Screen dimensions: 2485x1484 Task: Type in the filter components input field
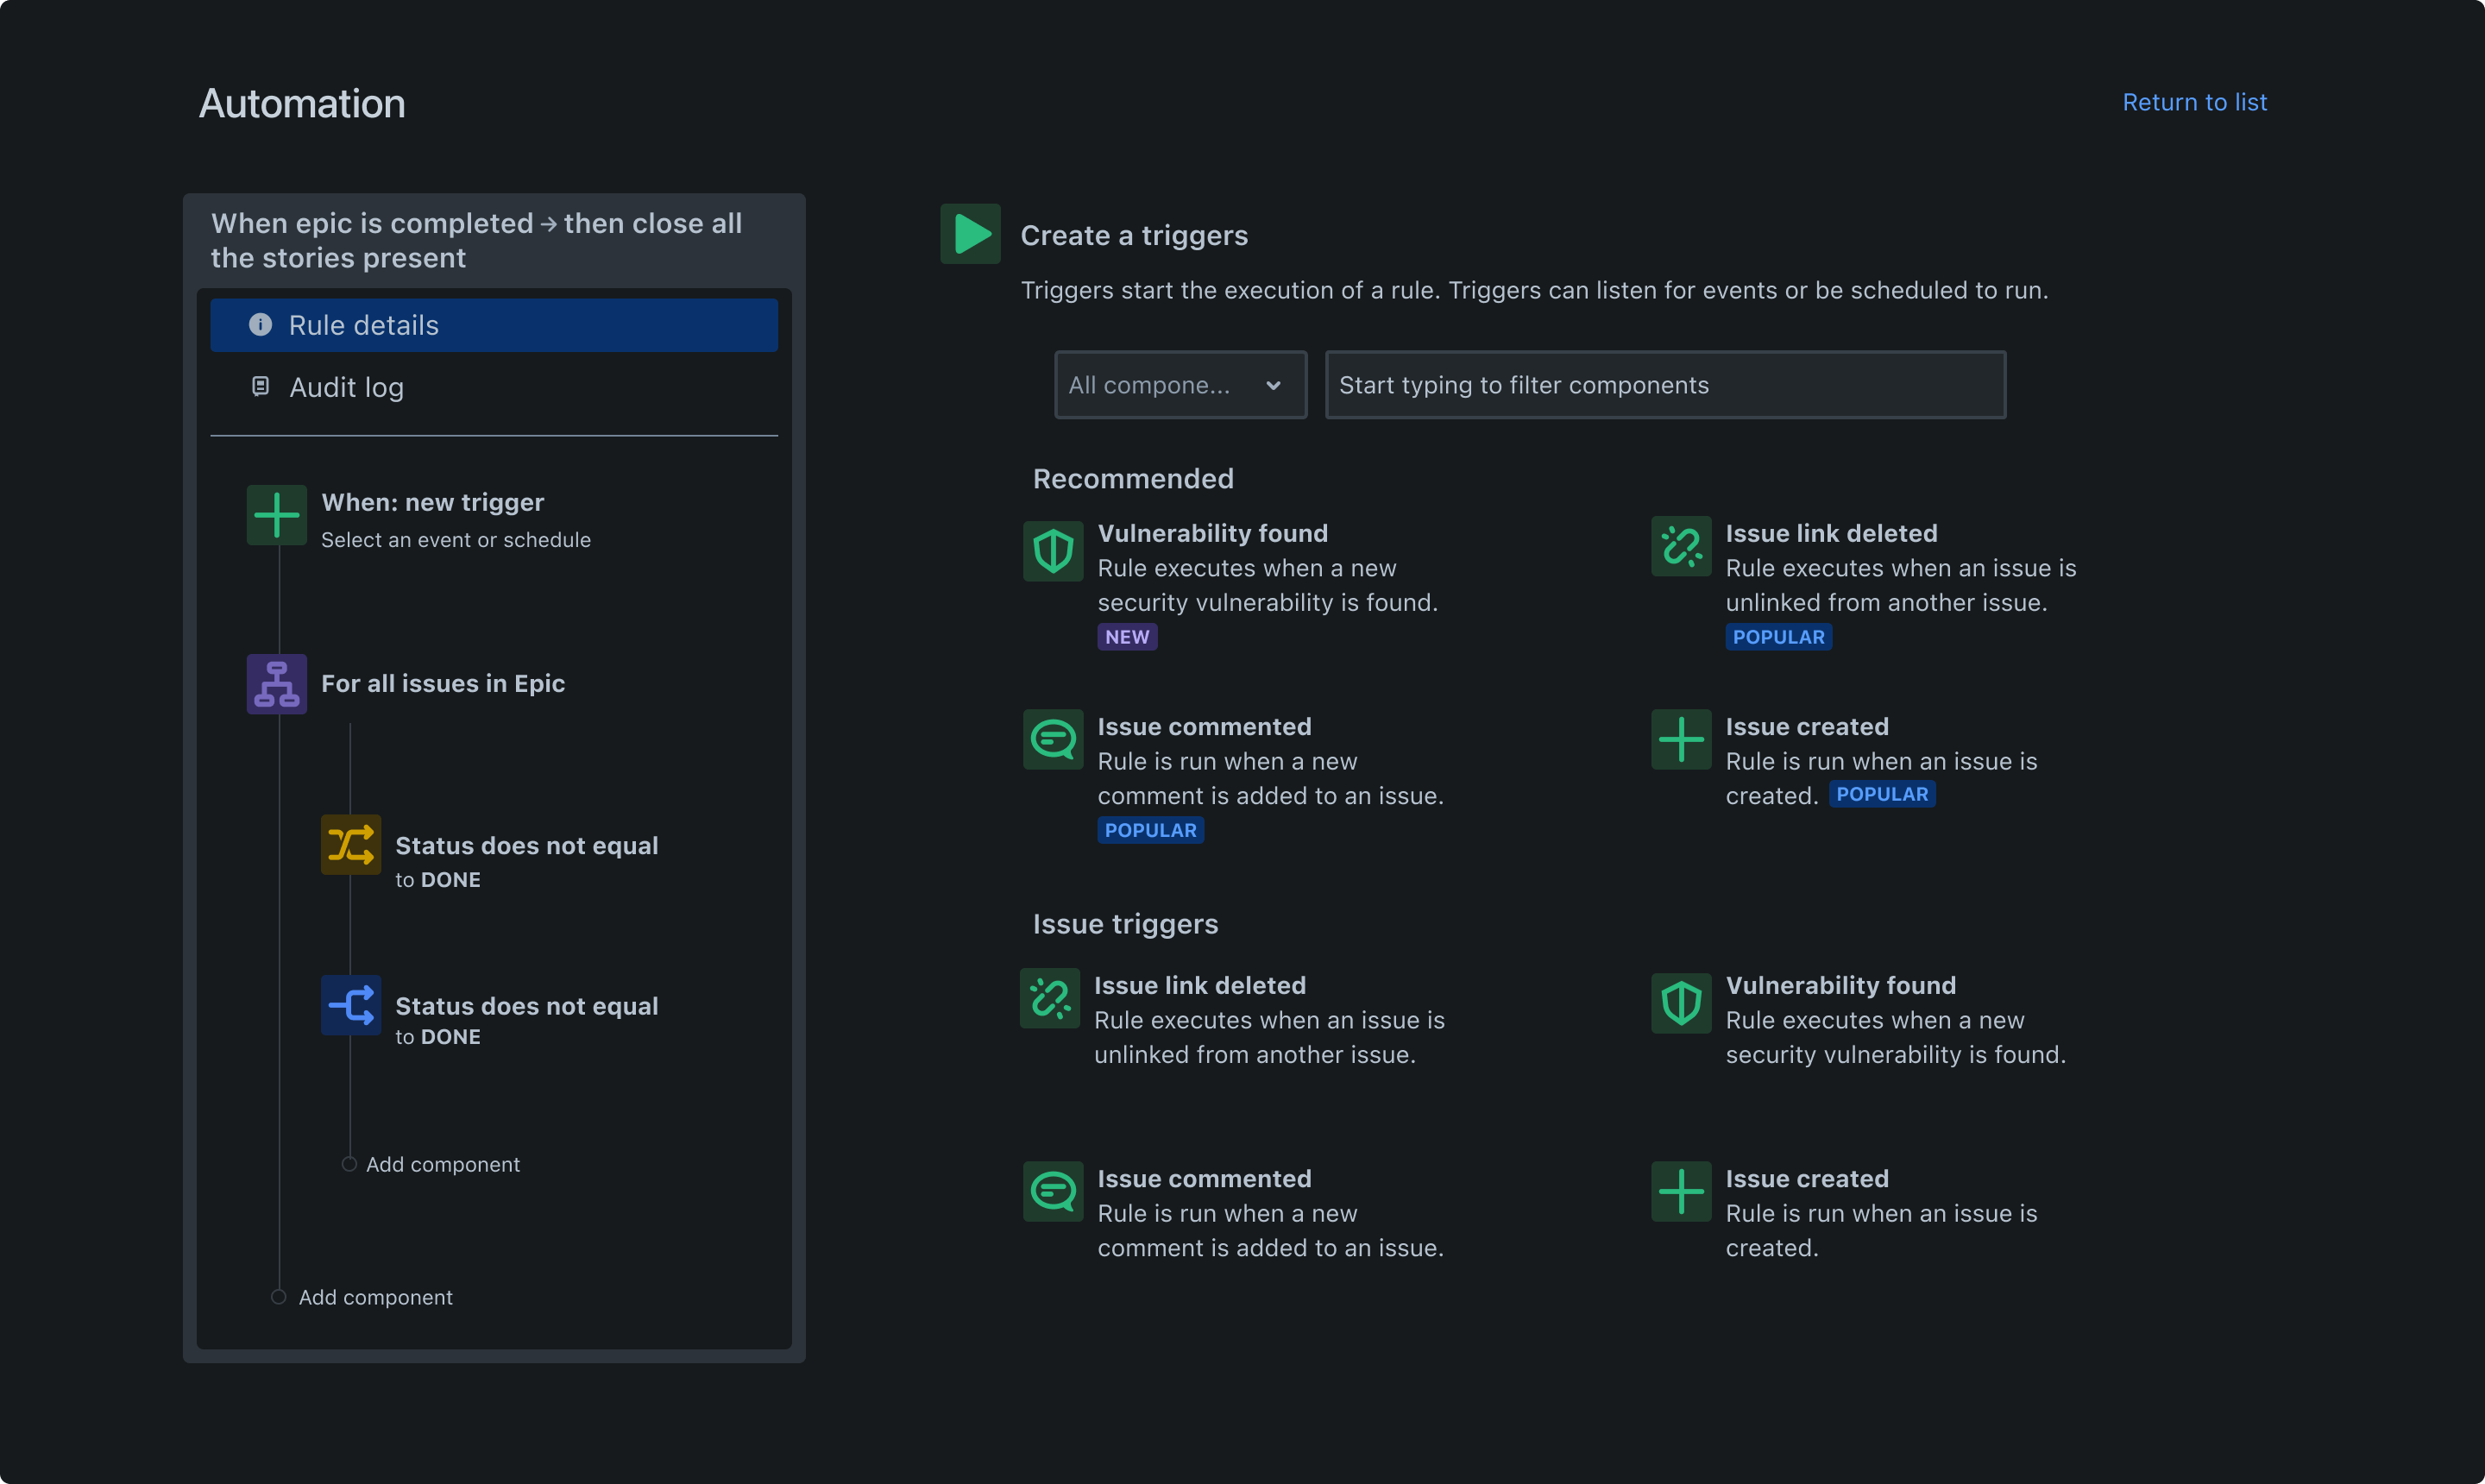1664,385
